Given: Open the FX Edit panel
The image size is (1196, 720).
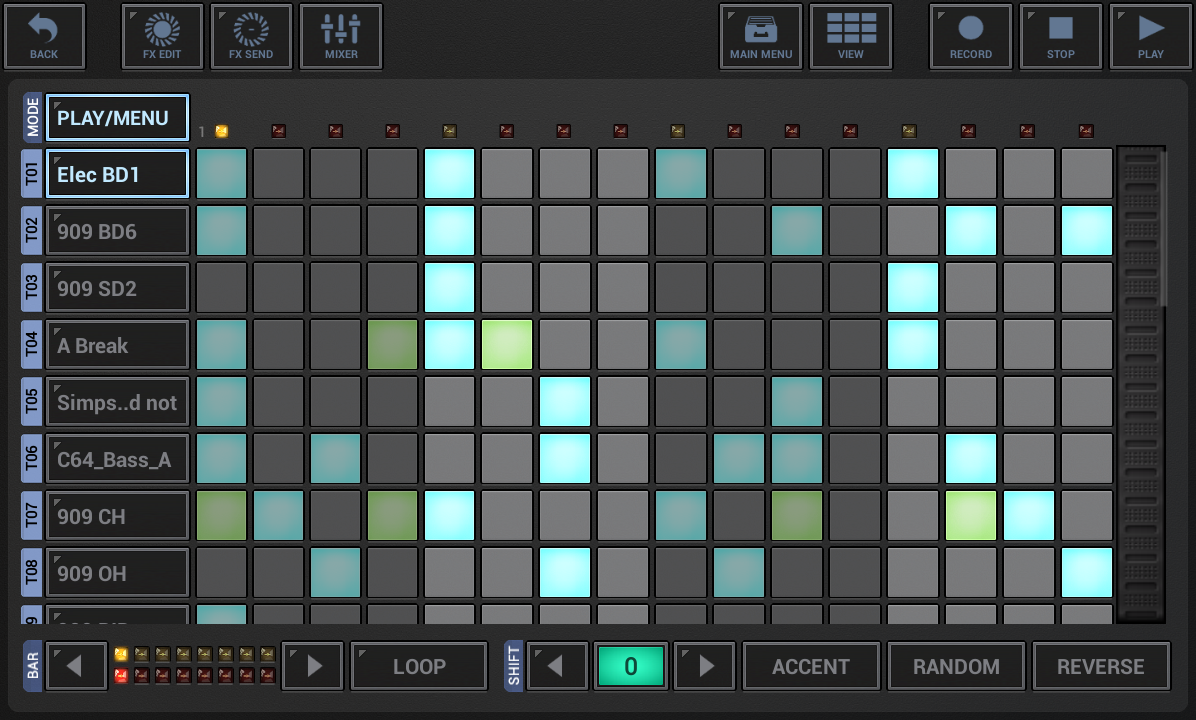Looking at the screenshot, I should pyautogui.click(x=162, y=37).
